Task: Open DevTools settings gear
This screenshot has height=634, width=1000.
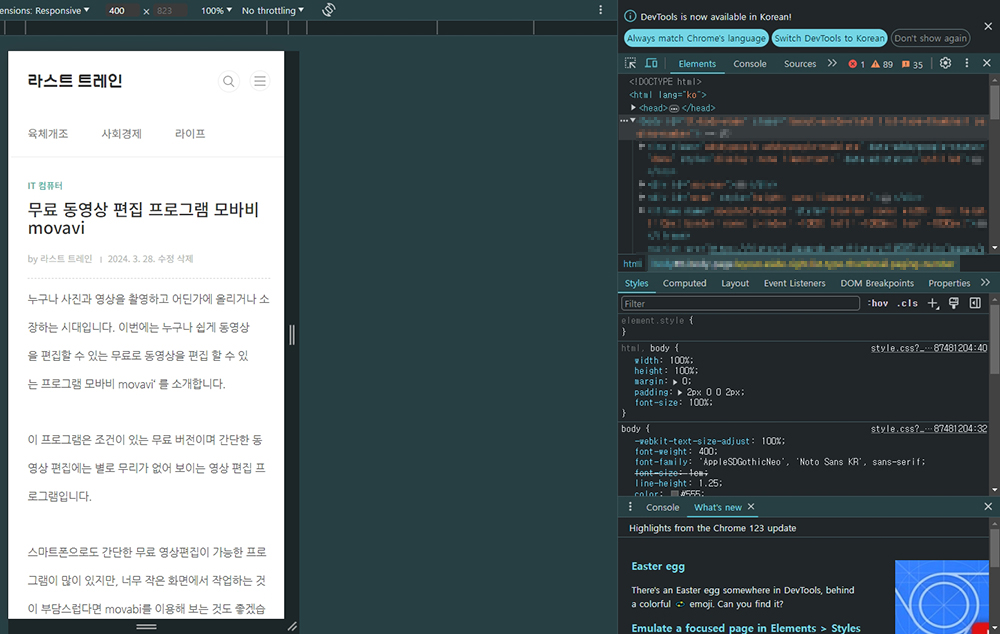Action: [x=945, y=63]
